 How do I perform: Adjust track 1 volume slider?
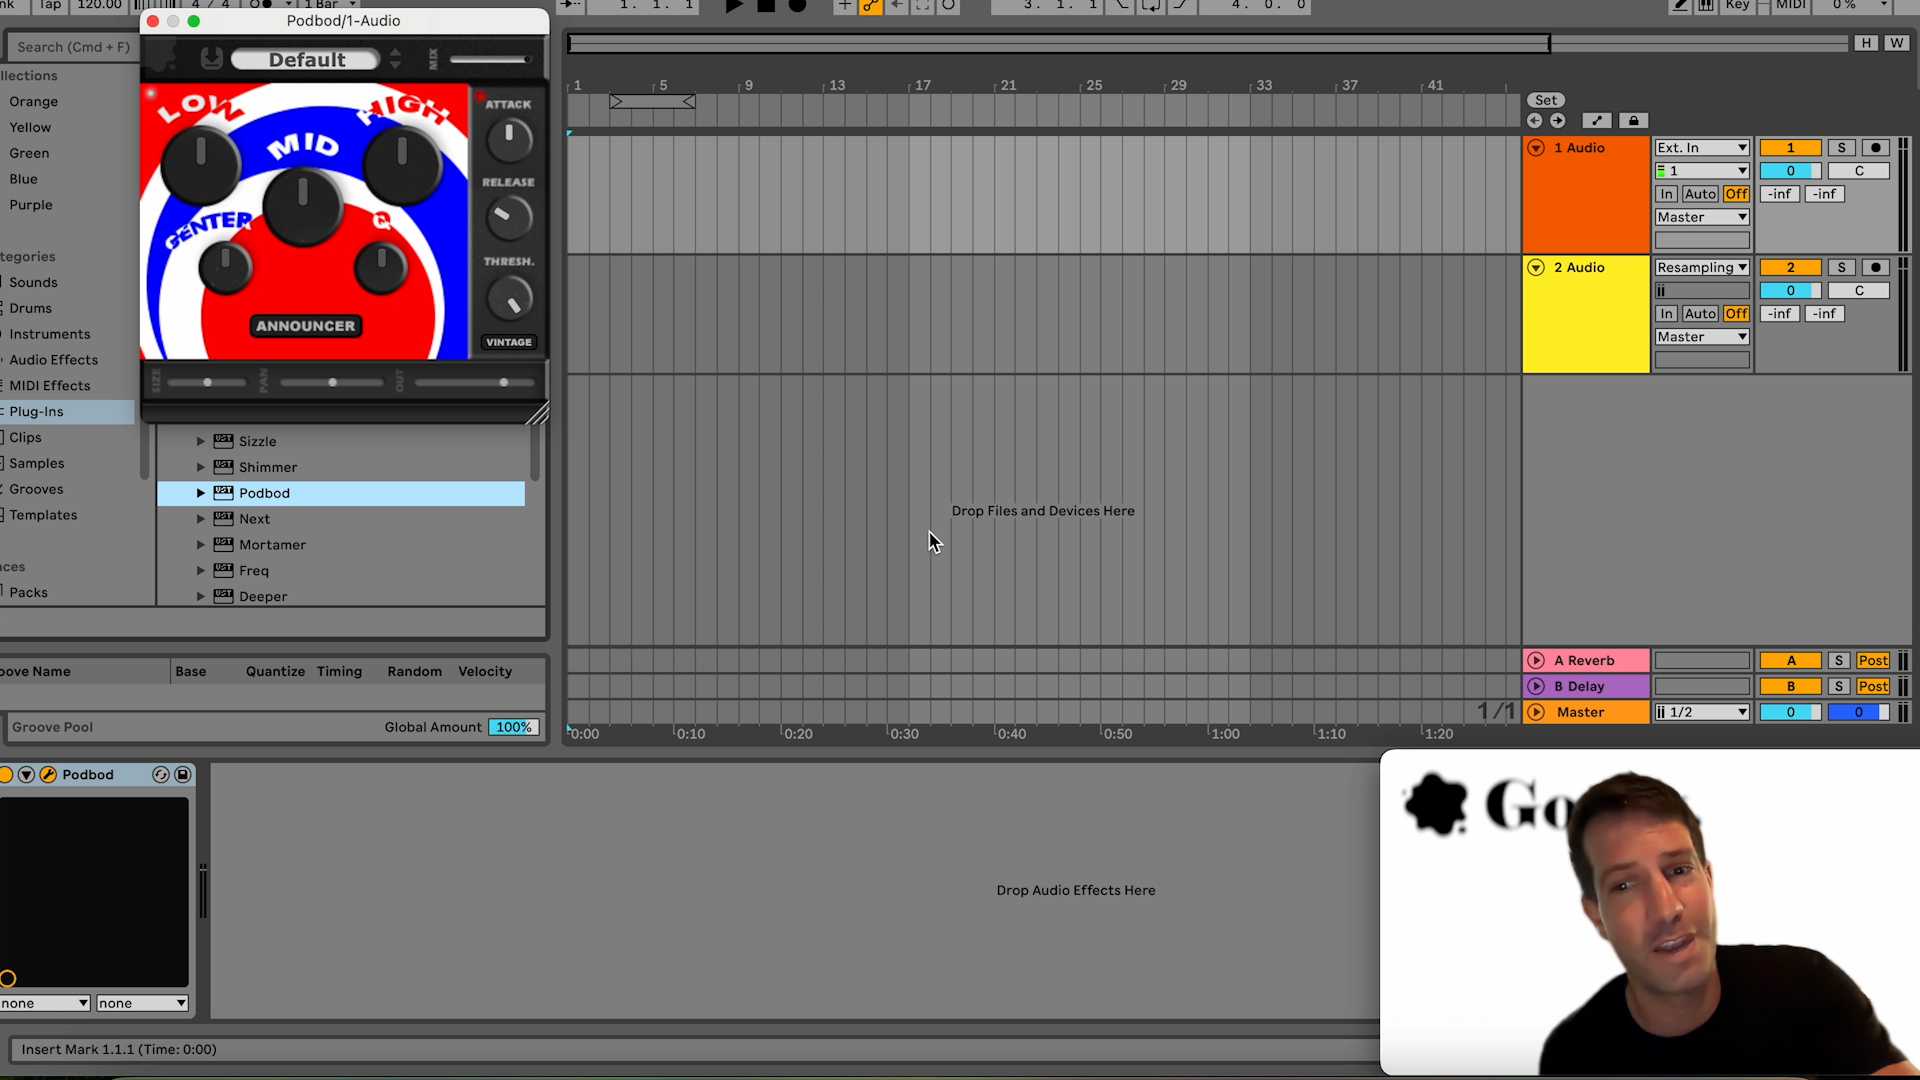coord(1790,171)
